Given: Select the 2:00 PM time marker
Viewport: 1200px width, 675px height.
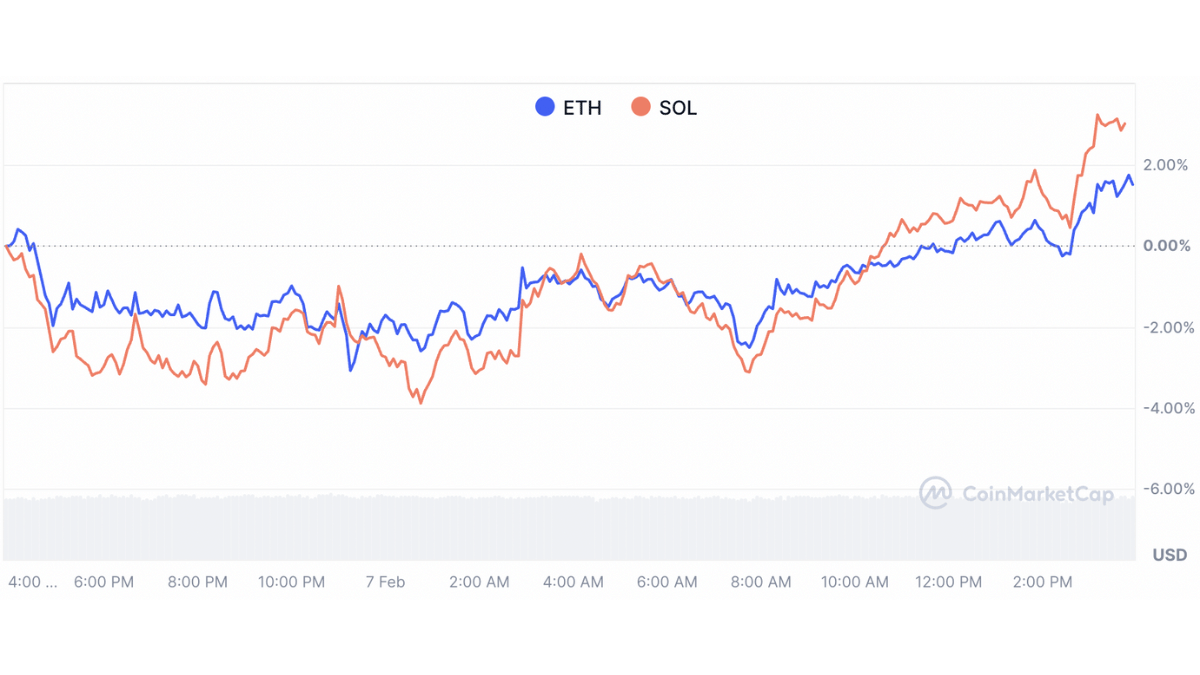Looking at the screenshot, I should pyautogui.click(x=1042, y=583).
